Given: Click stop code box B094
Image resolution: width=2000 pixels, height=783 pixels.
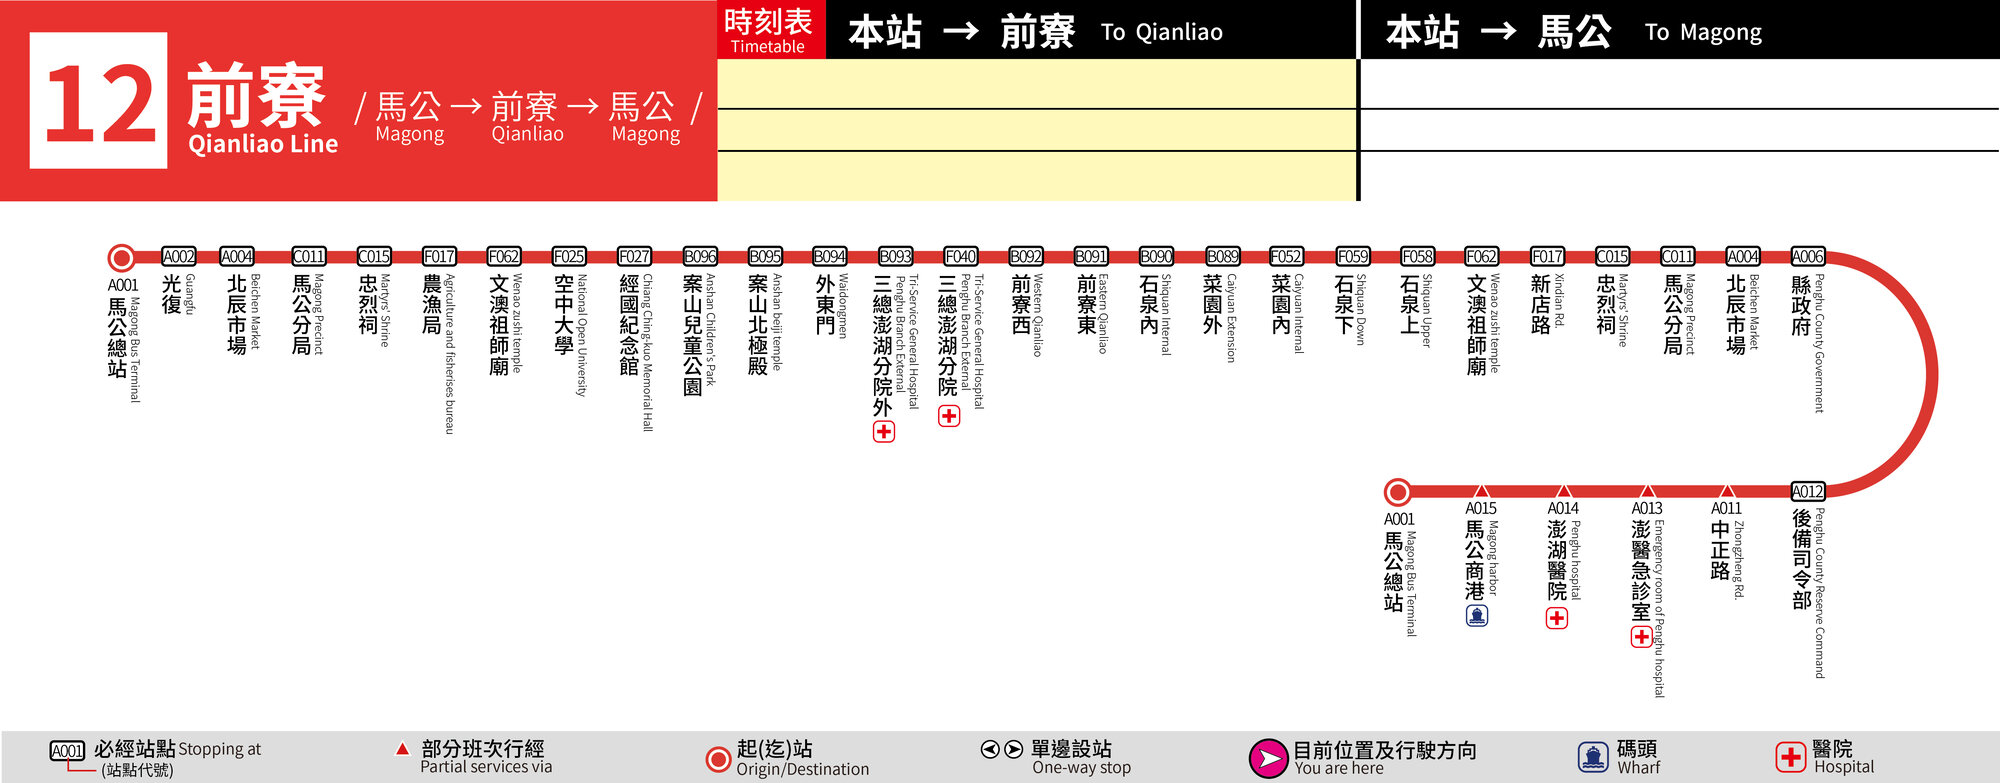Looking at the screenshot, I should 830,257.
